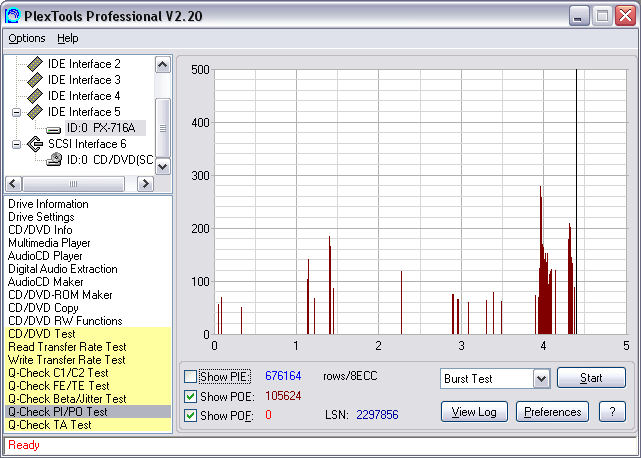This screenshot has height=458, width=641.
Task: Select Read Transfer Rate Test
Action: pyautogui.click(x=88, y=347)
